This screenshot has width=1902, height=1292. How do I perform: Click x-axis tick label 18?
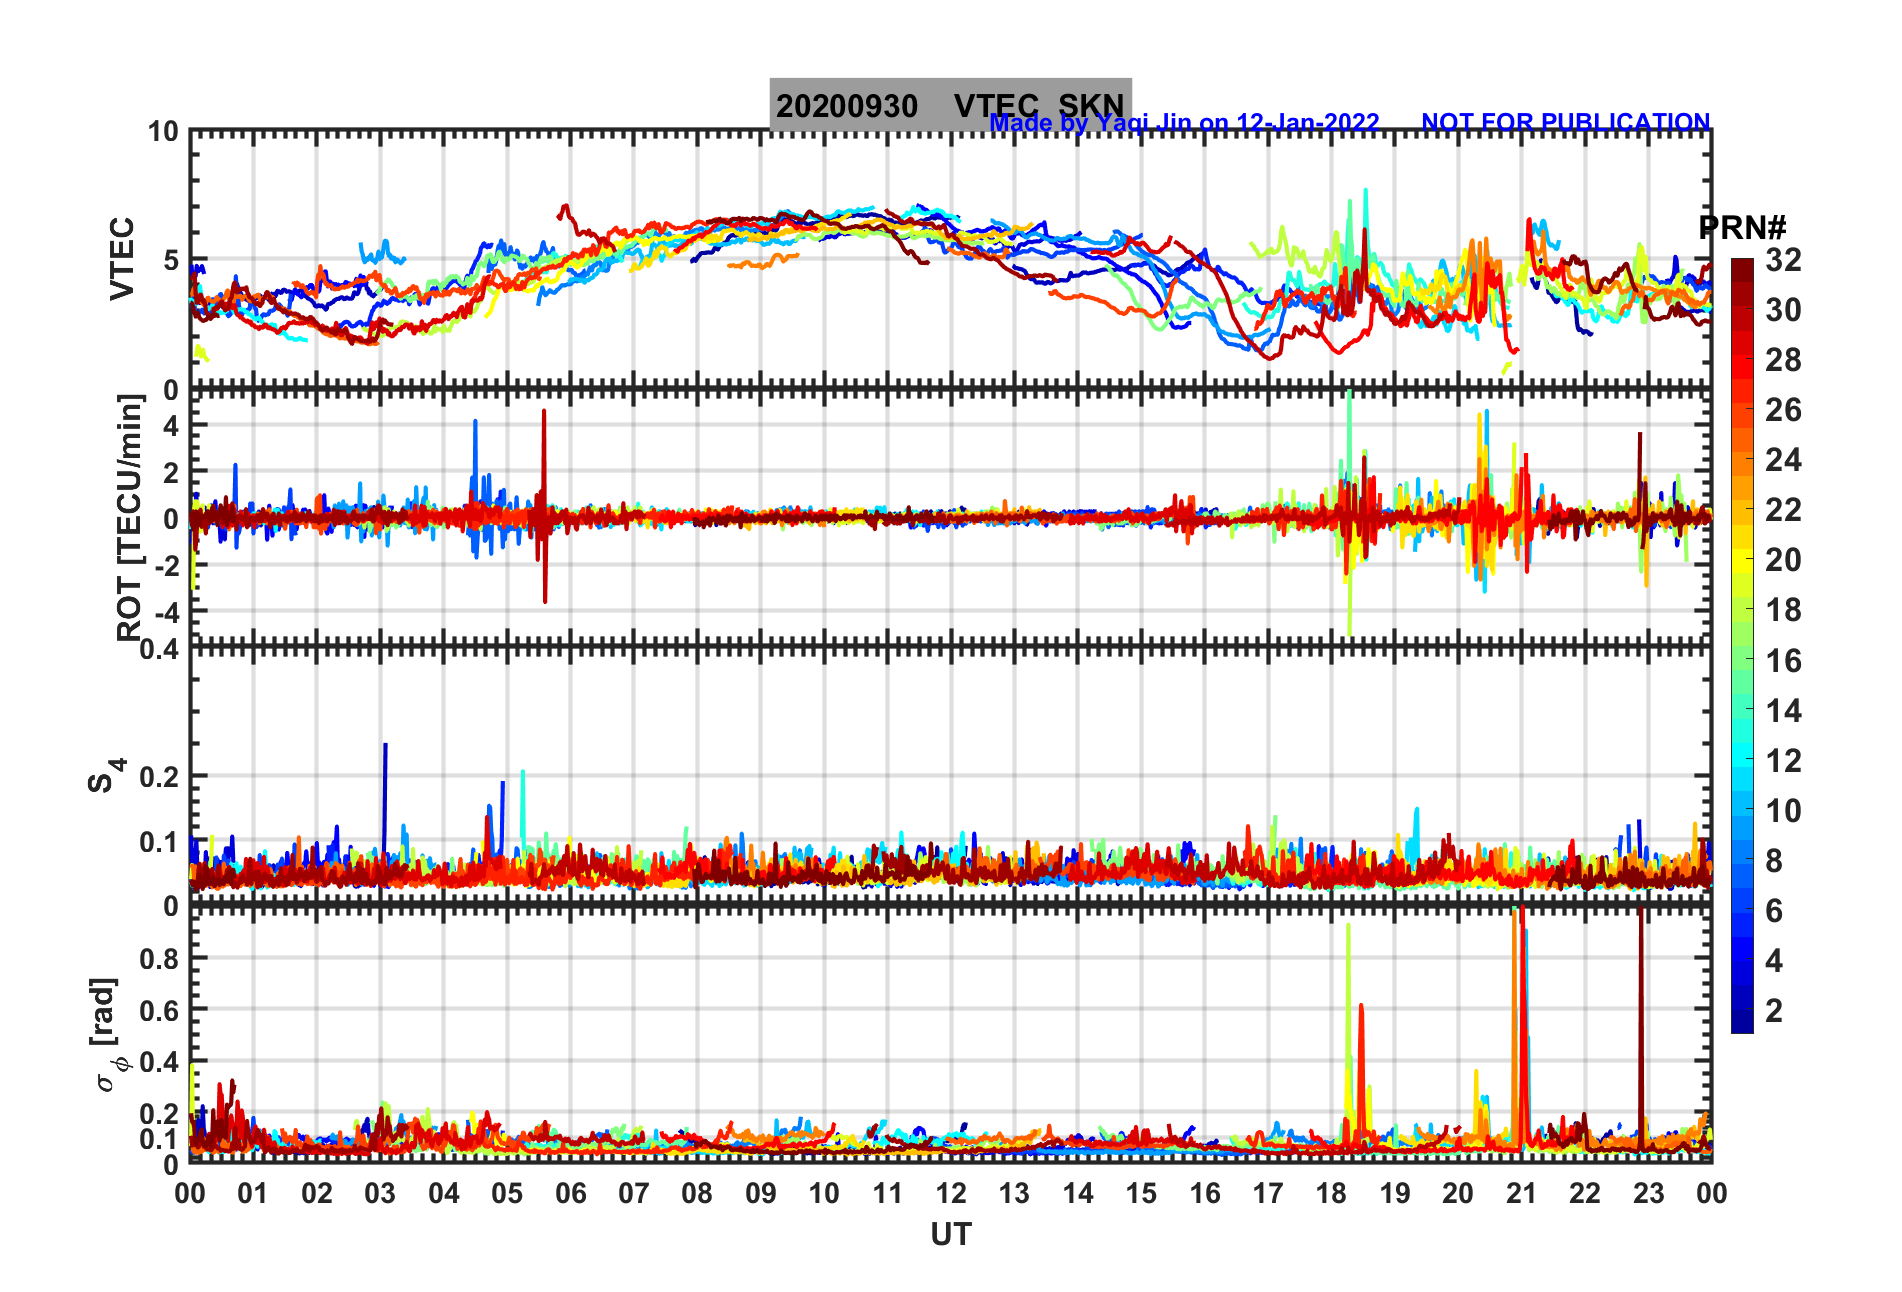click(1331, 1193)
